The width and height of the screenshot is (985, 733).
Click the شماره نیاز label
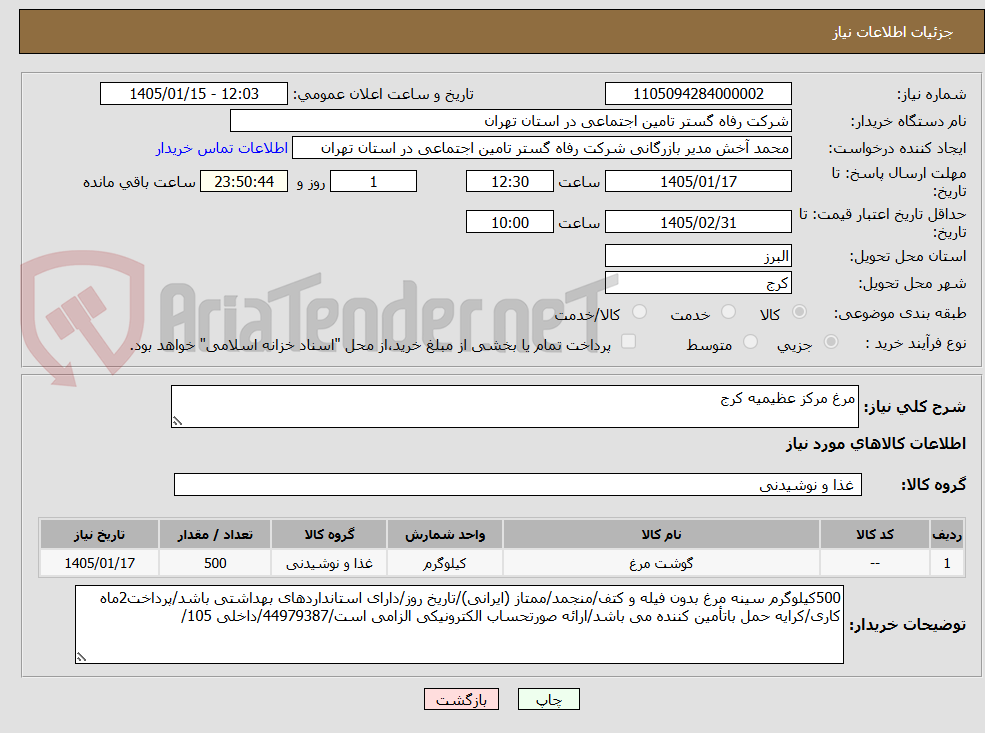(932, 94)
